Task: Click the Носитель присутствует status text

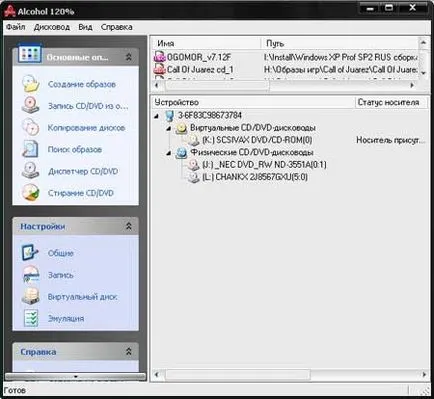Action: (x=391, y=140)
